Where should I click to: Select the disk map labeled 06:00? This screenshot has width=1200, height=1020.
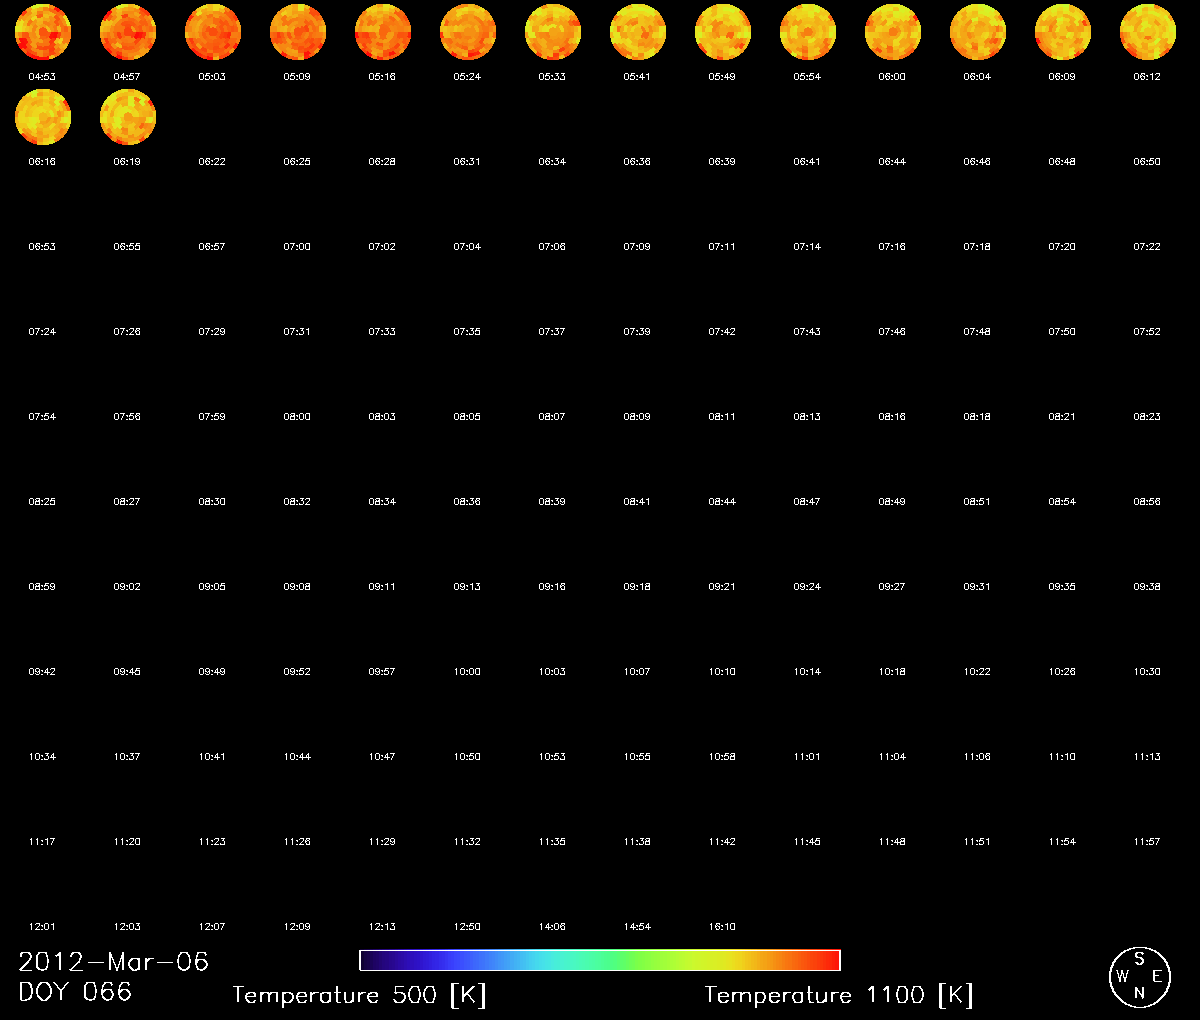click(x=893, y=32)
